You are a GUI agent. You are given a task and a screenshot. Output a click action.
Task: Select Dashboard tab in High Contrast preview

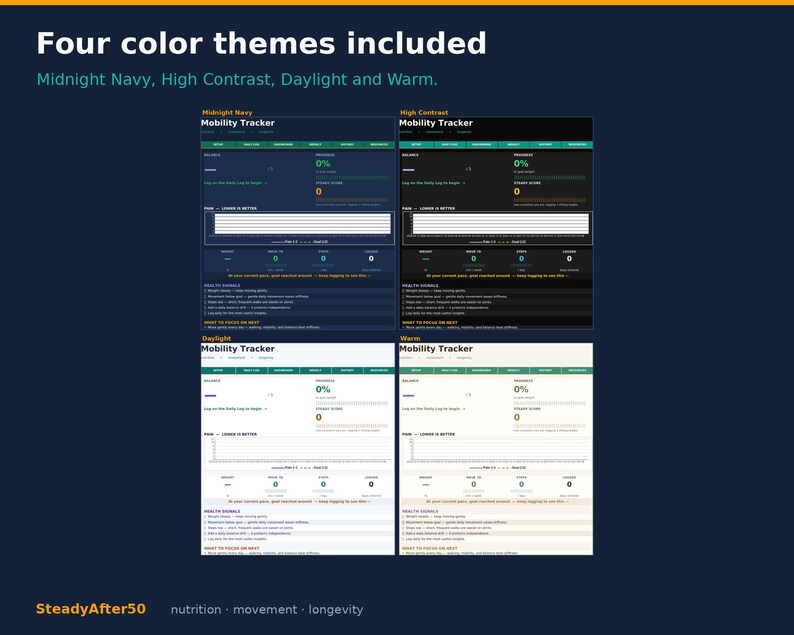[481, 144]
